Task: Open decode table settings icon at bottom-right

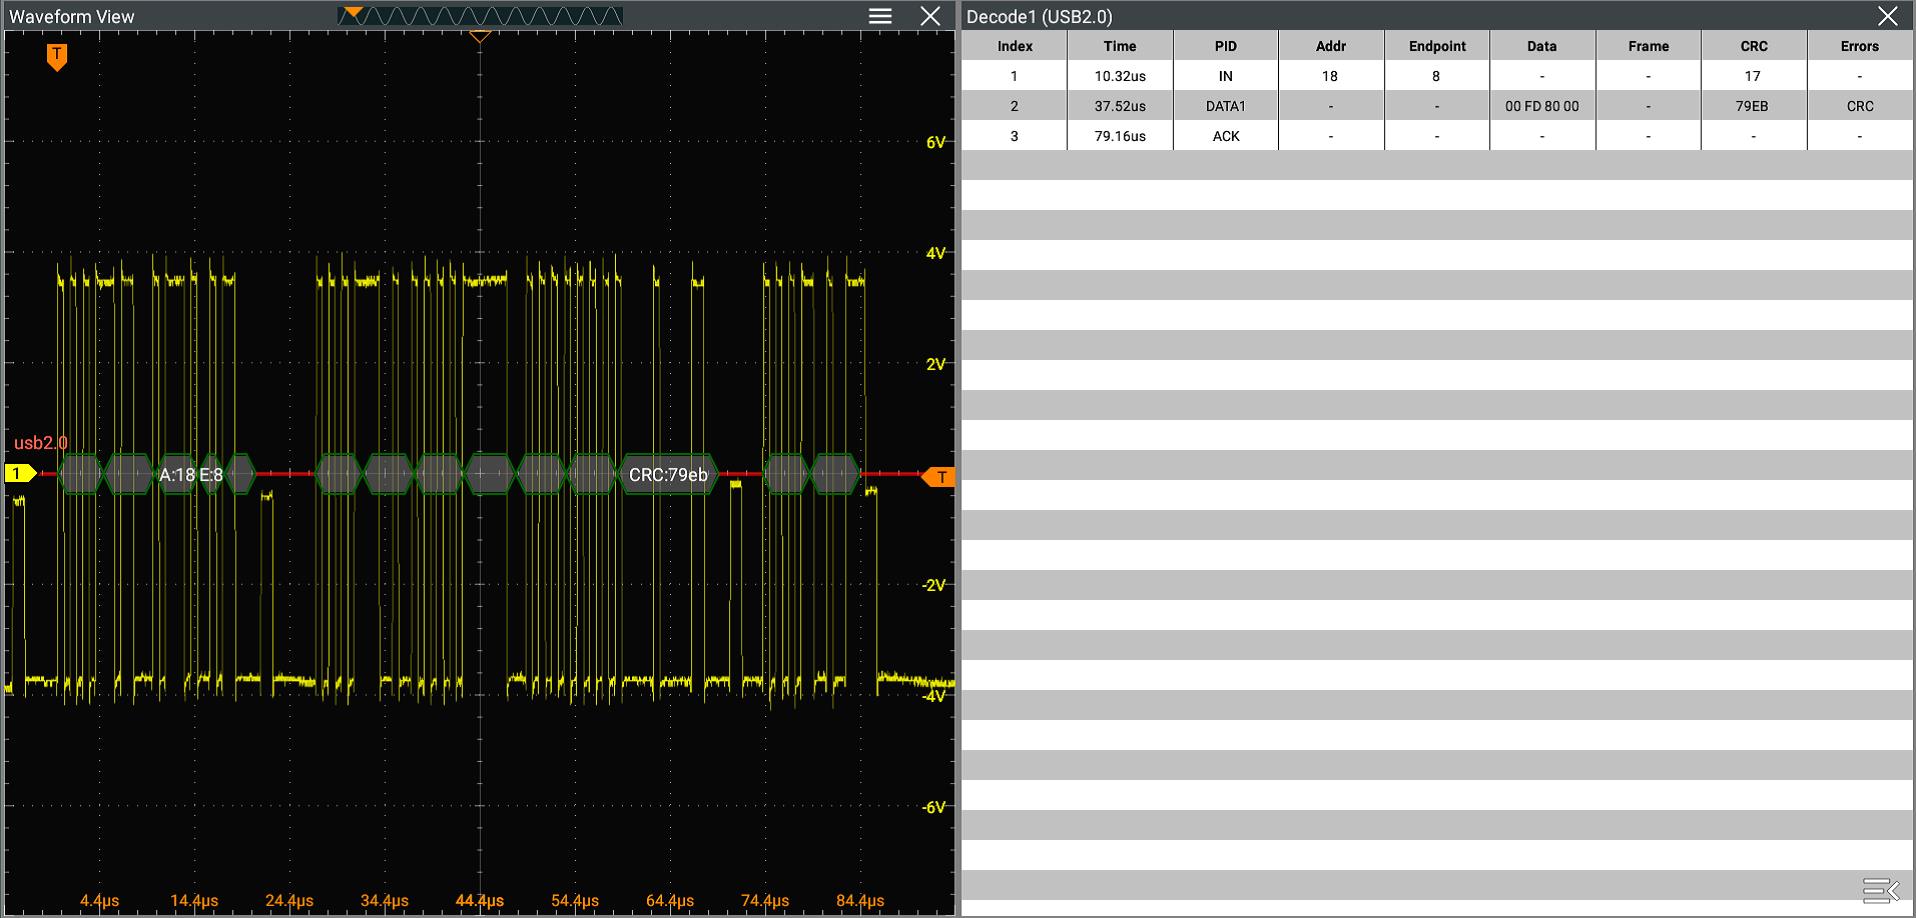Action: click(1880, 889)
